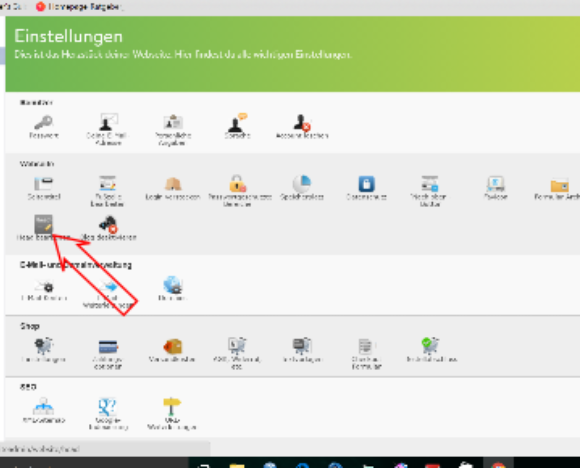The width and height of the screenshot is (580, 468).
Task: Open the Formular Archiv folder icon
Action: 559,184
